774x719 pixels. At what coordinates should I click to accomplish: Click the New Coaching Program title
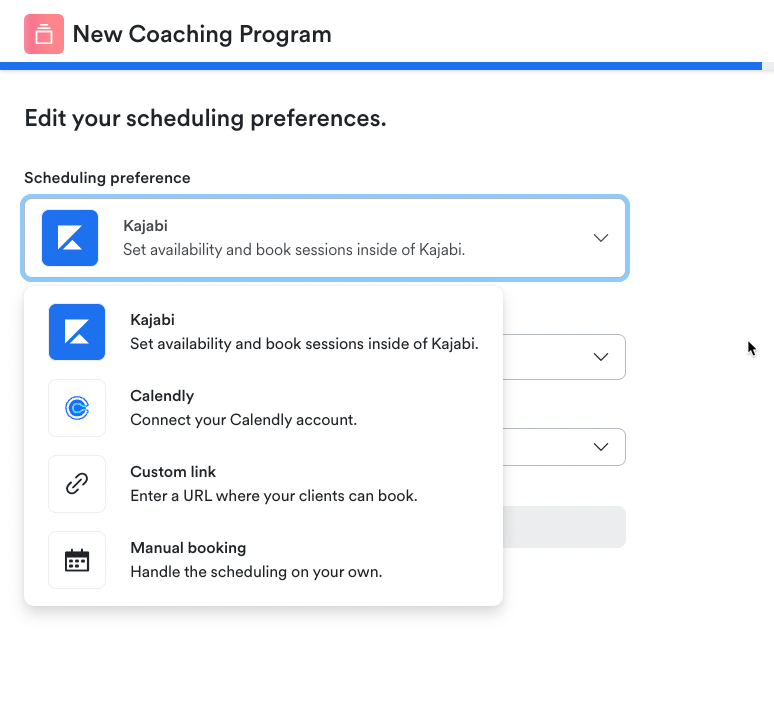point(202,34)
